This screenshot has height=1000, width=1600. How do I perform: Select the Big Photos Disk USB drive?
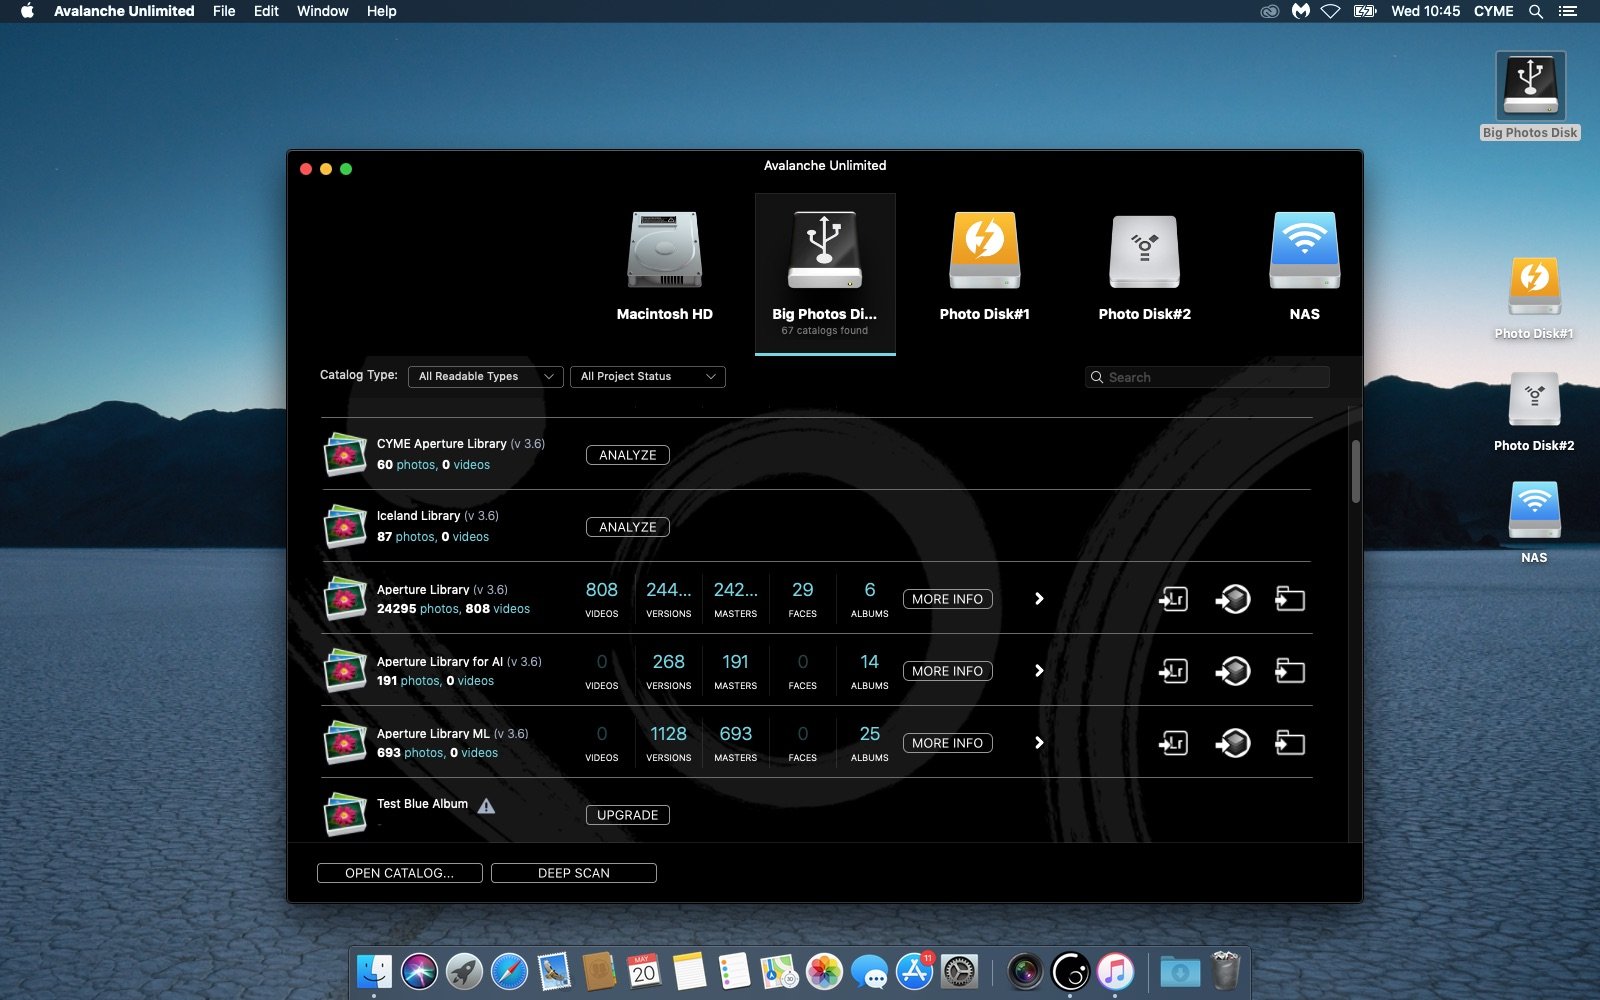pyautogui.click(x=824, y=250)
